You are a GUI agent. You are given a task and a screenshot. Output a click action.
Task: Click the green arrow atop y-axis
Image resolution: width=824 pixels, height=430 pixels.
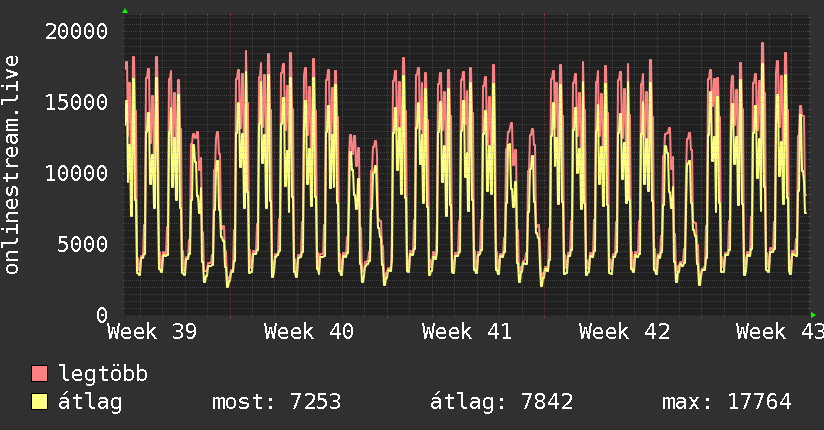point(125,11)
